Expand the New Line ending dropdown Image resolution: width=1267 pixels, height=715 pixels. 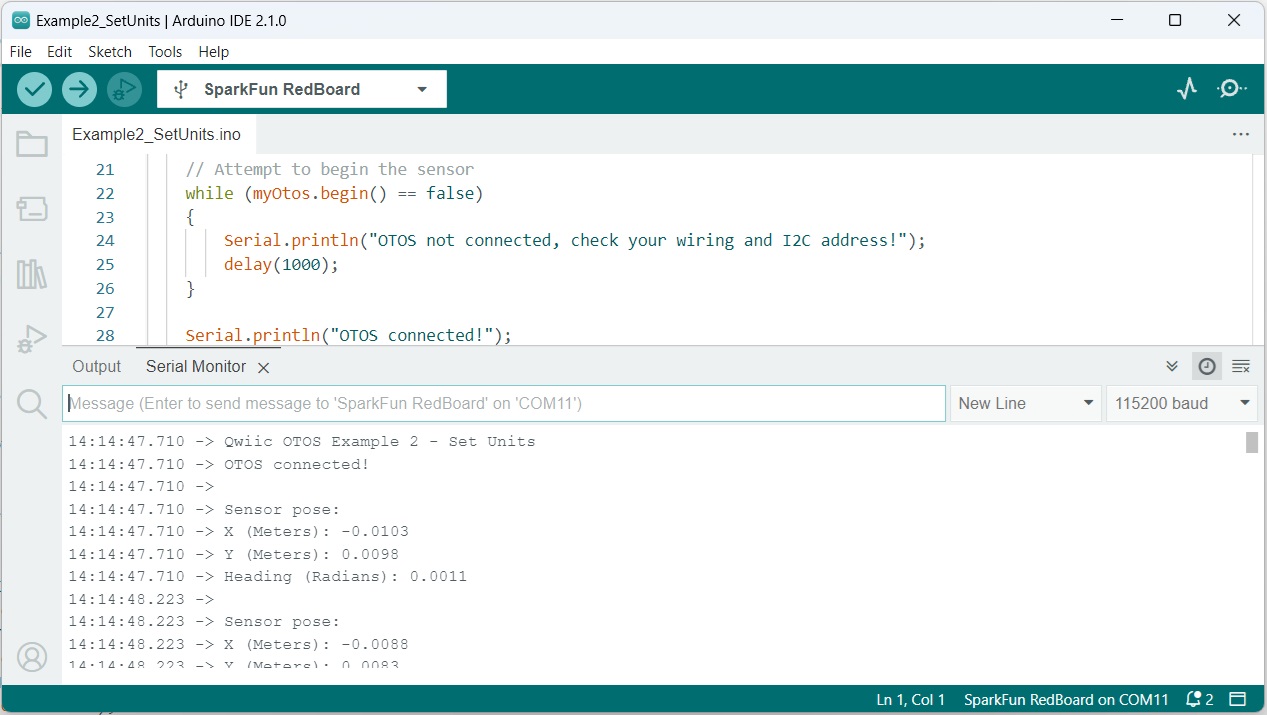pyautogui.click(x=1025, y=403)
